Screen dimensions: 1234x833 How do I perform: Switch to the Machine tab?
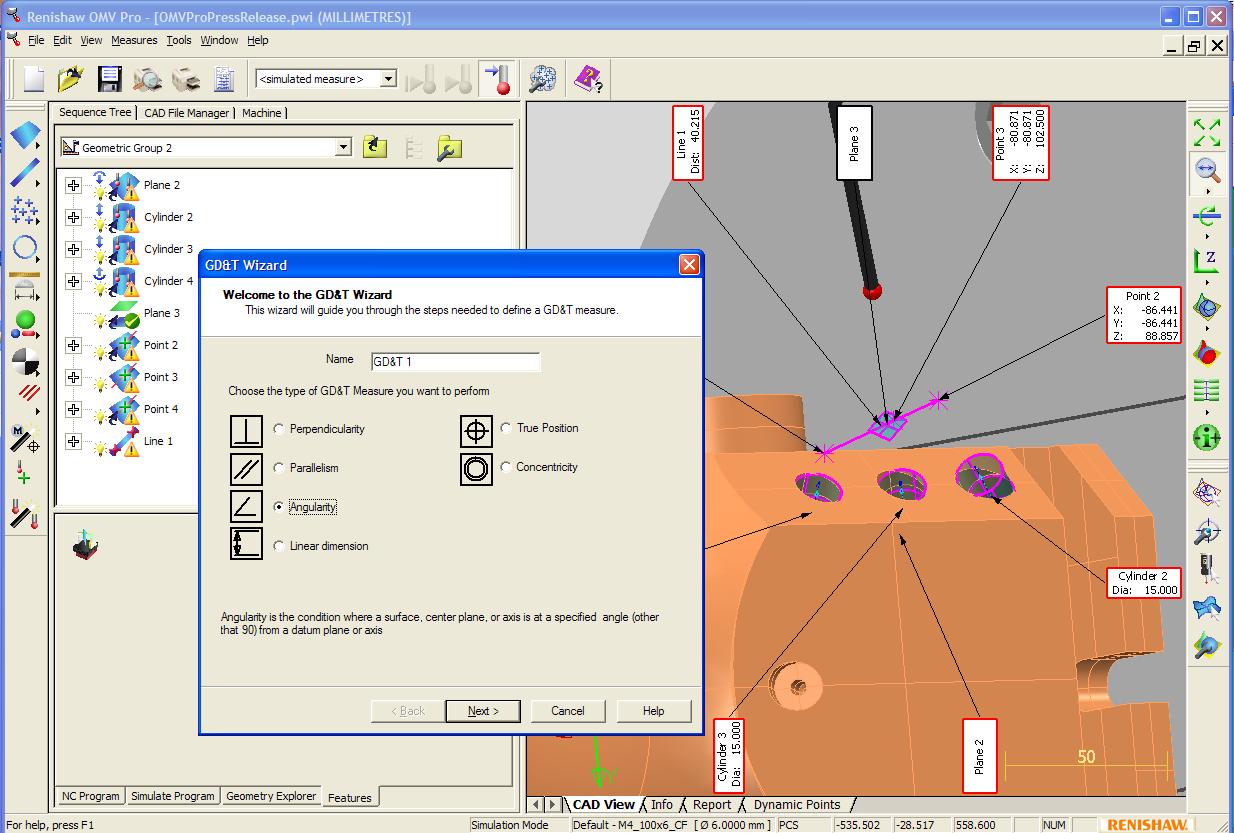coord(262,113)
